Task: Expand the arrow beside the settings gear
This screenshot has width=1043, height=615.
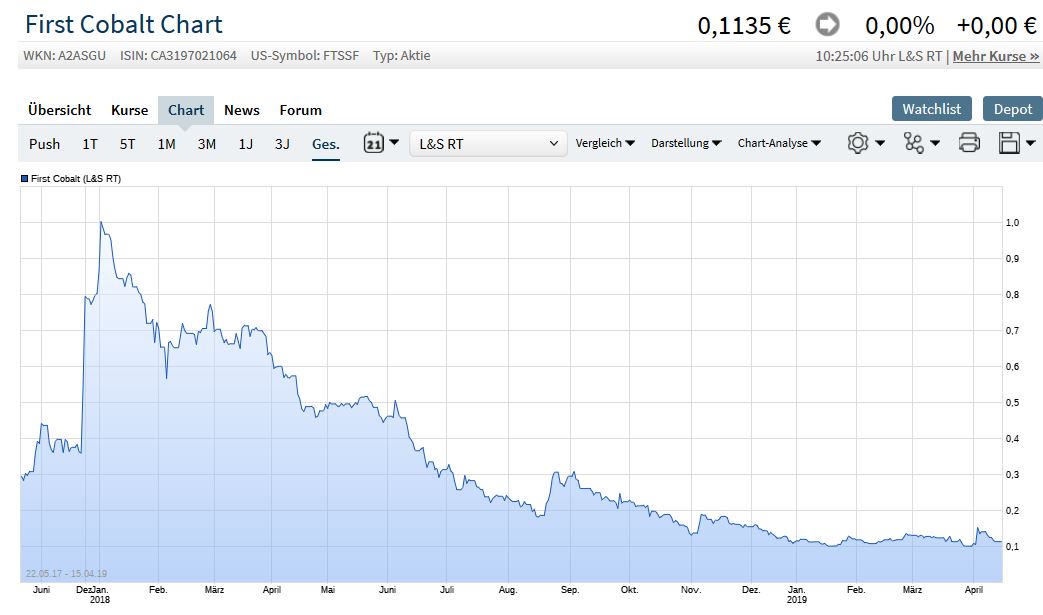Action: click(880, 143)
